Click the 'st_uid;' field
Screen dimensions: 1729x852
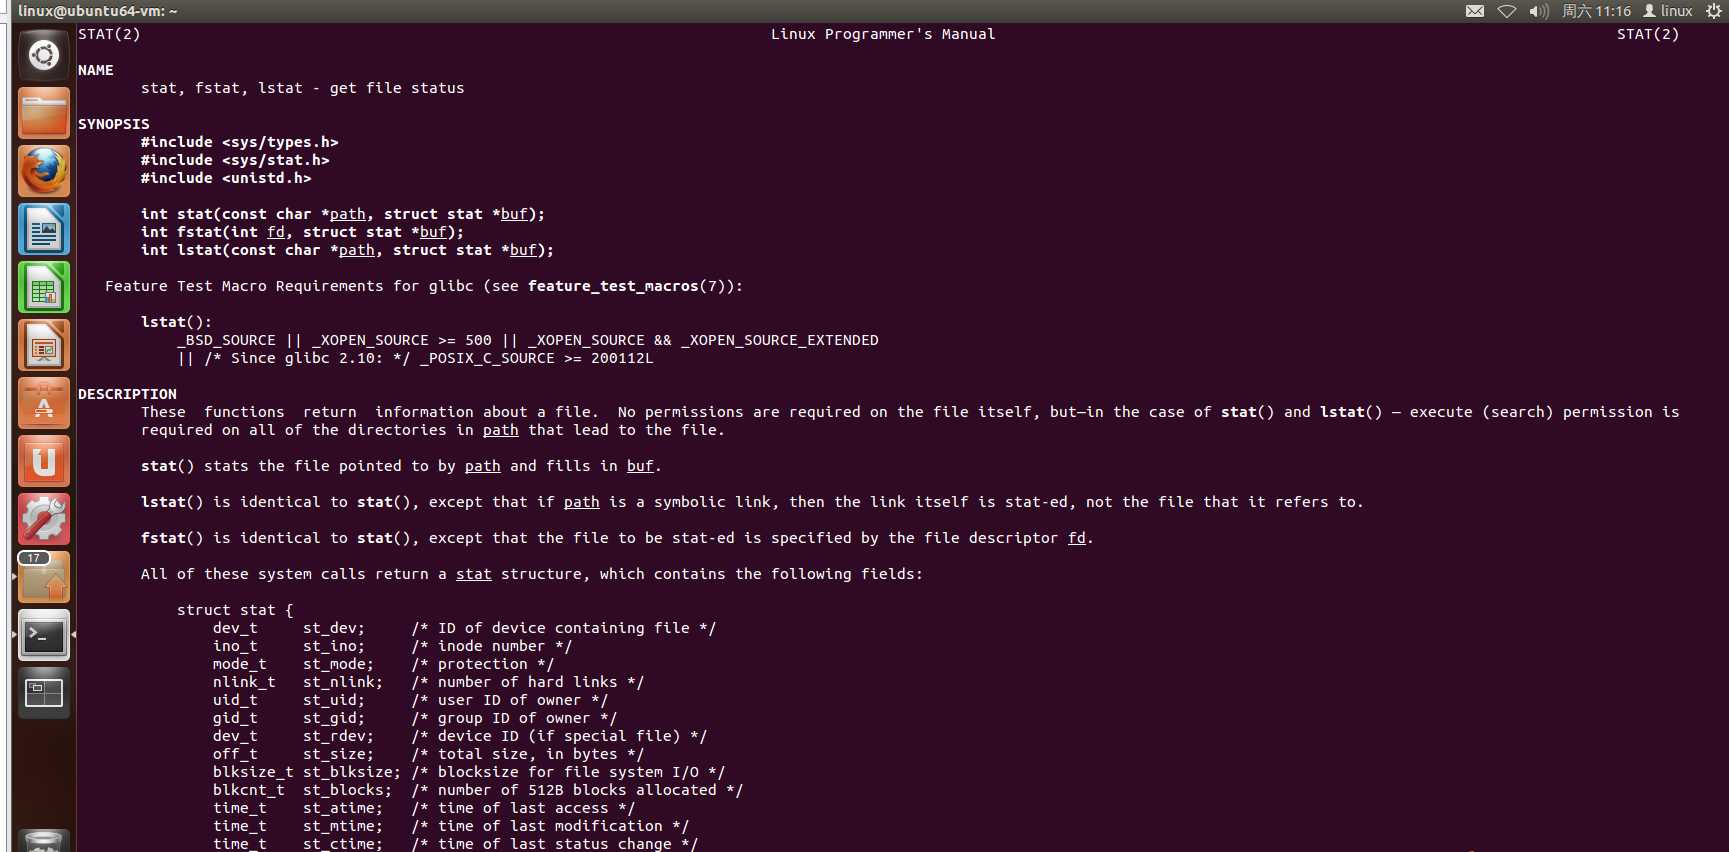pos(334,700)
